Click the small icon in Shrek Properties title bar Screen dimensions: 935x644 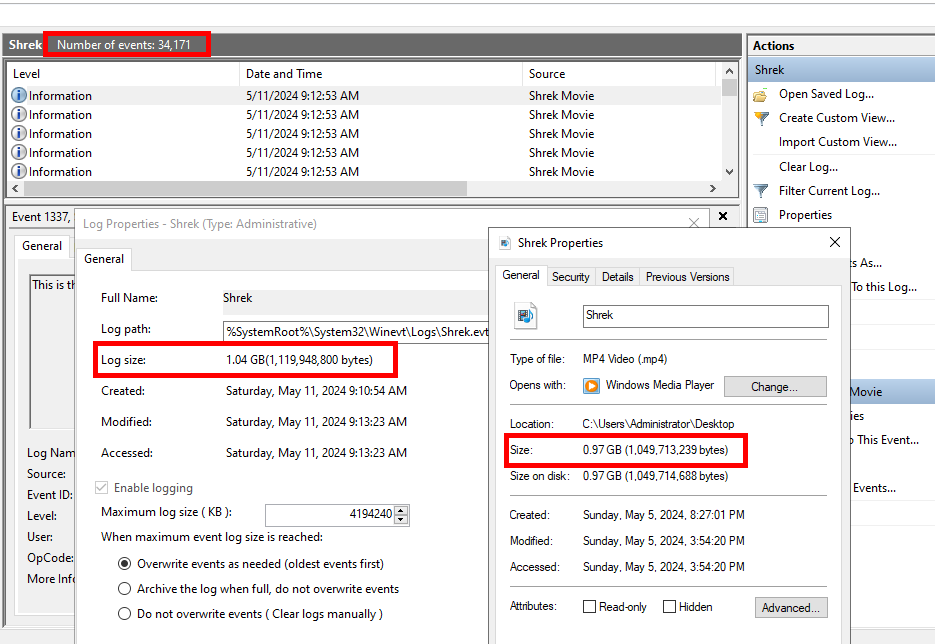(505, 243)
